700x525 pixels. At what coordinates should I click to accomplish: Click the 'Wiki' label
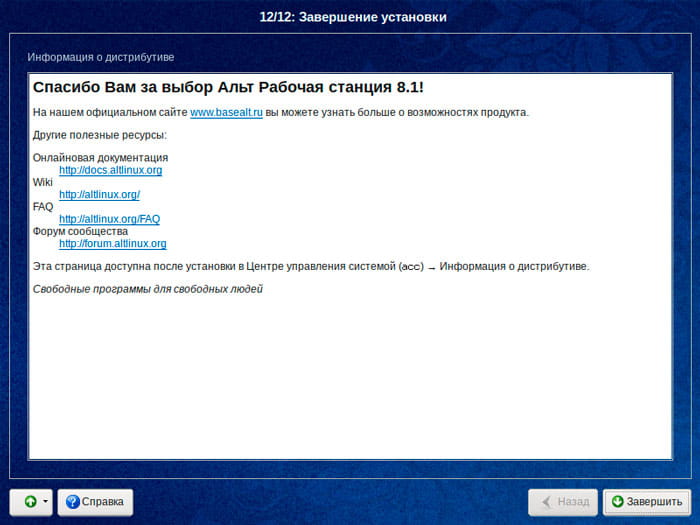(x=42, y=182)
